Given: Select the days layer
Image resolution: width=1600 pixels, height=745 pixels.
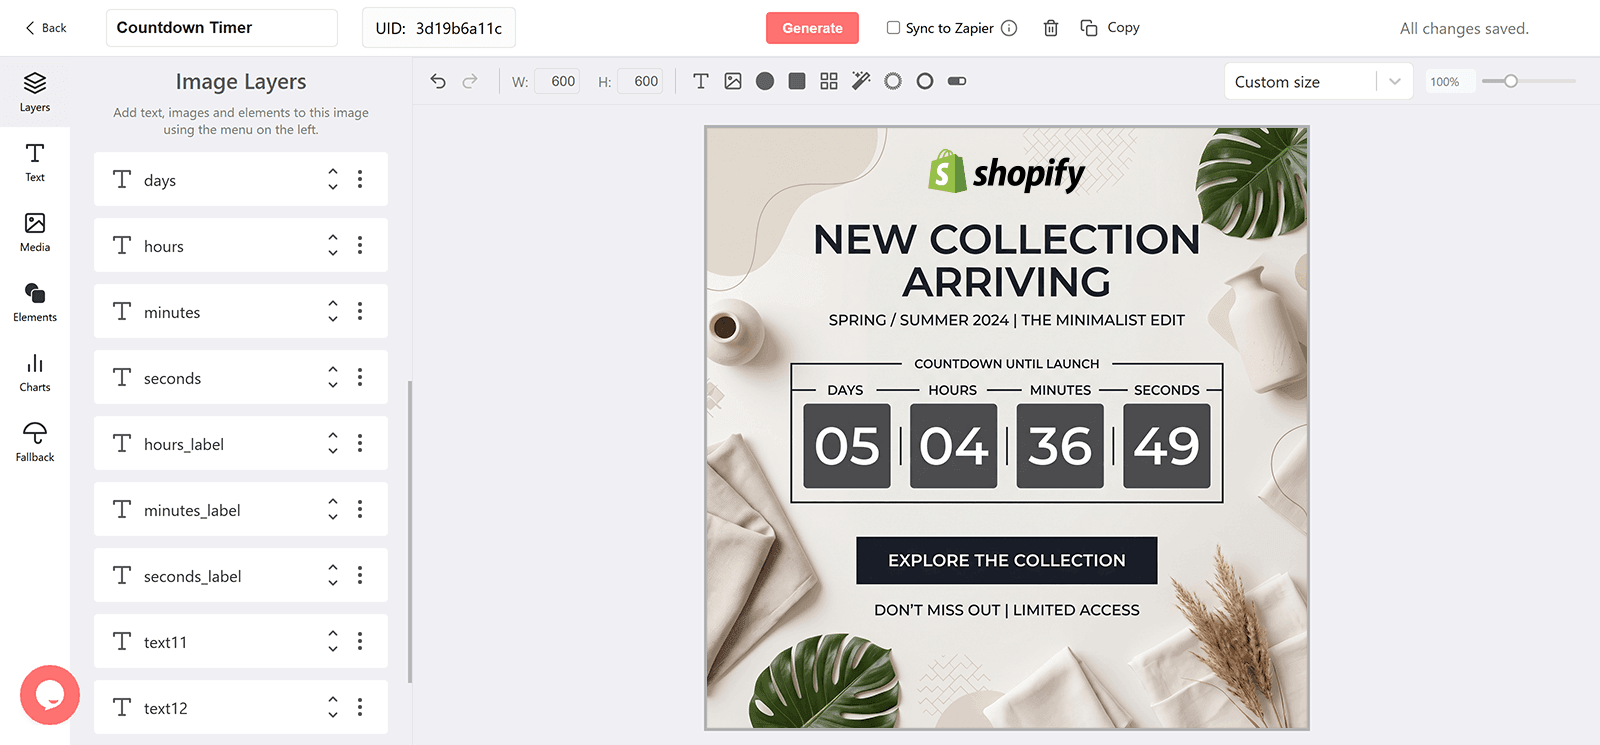Looking at the screenshot, I should click(x=241, y=179).
